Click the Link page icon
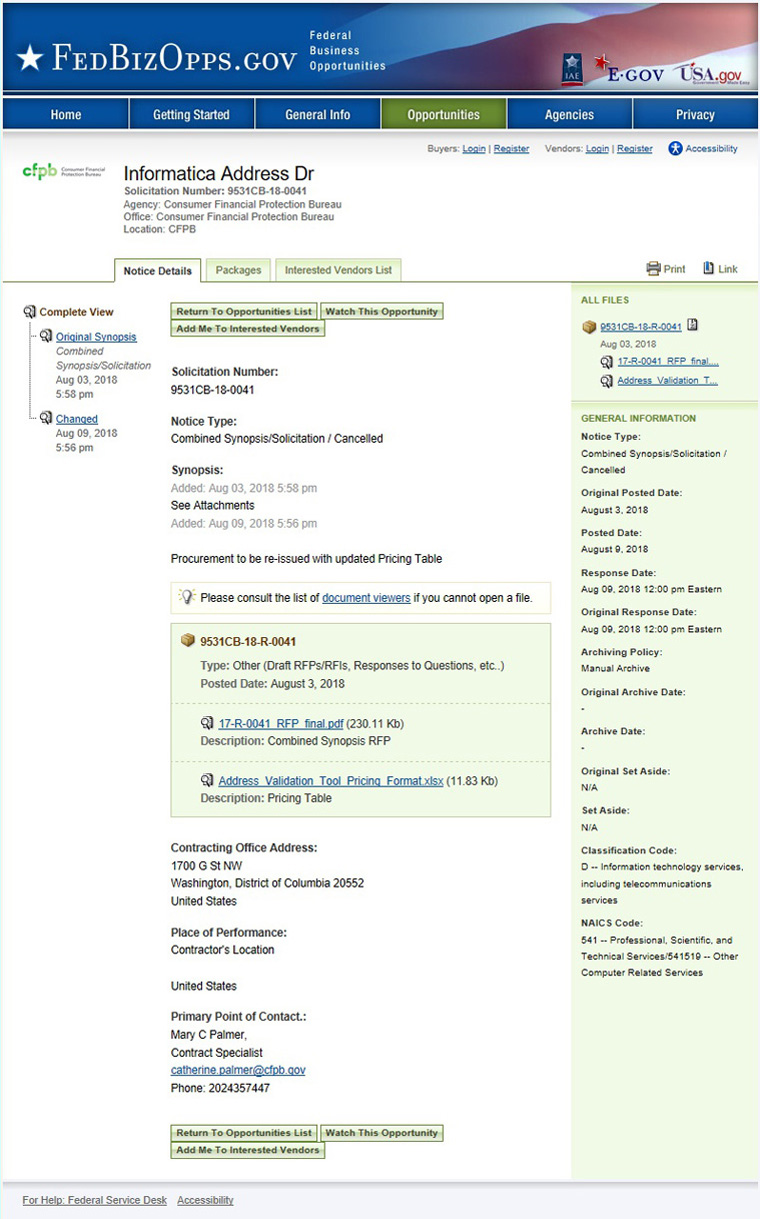The width and height of the screenshot is (760, 1219). [708, 268]
